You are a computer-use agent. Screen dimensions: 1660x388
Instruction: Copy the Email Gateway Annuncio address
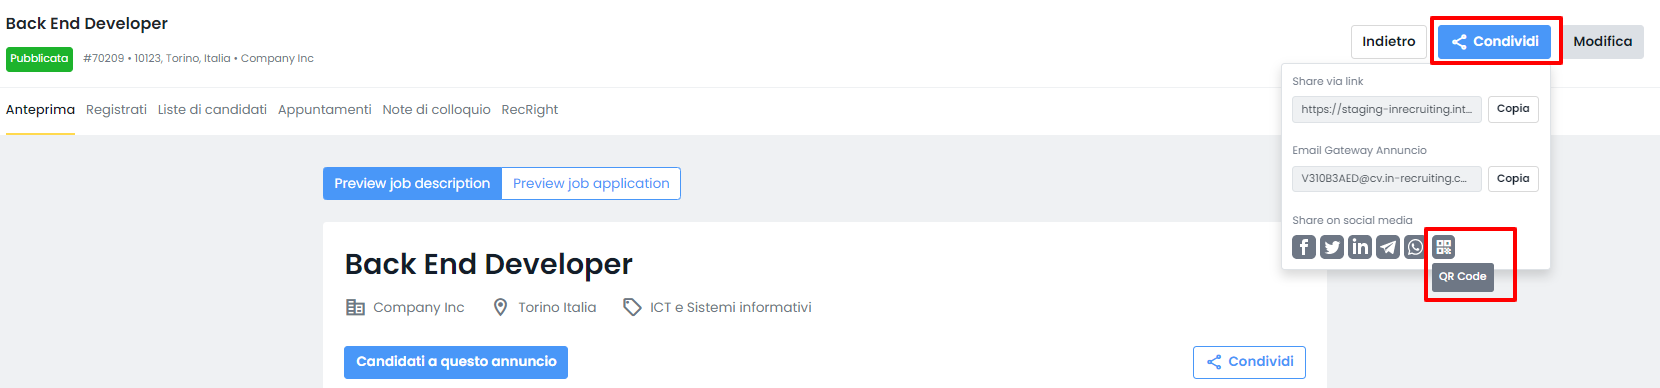click(1513, 179)
